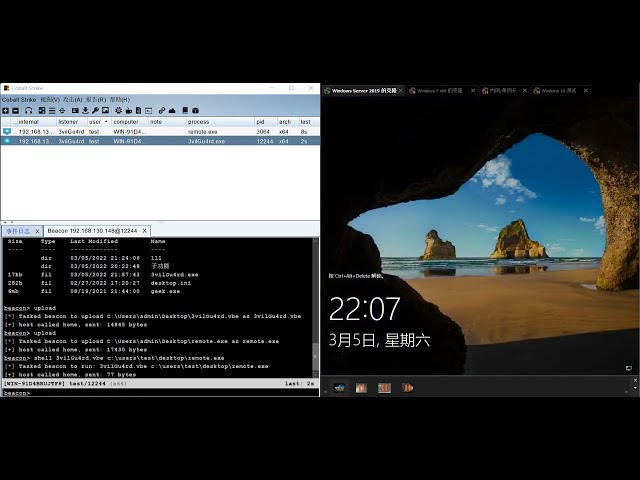Close the Windows 10 测试 VM tab
This screenshot has width=640, height=480.
[x=586, y=91]
